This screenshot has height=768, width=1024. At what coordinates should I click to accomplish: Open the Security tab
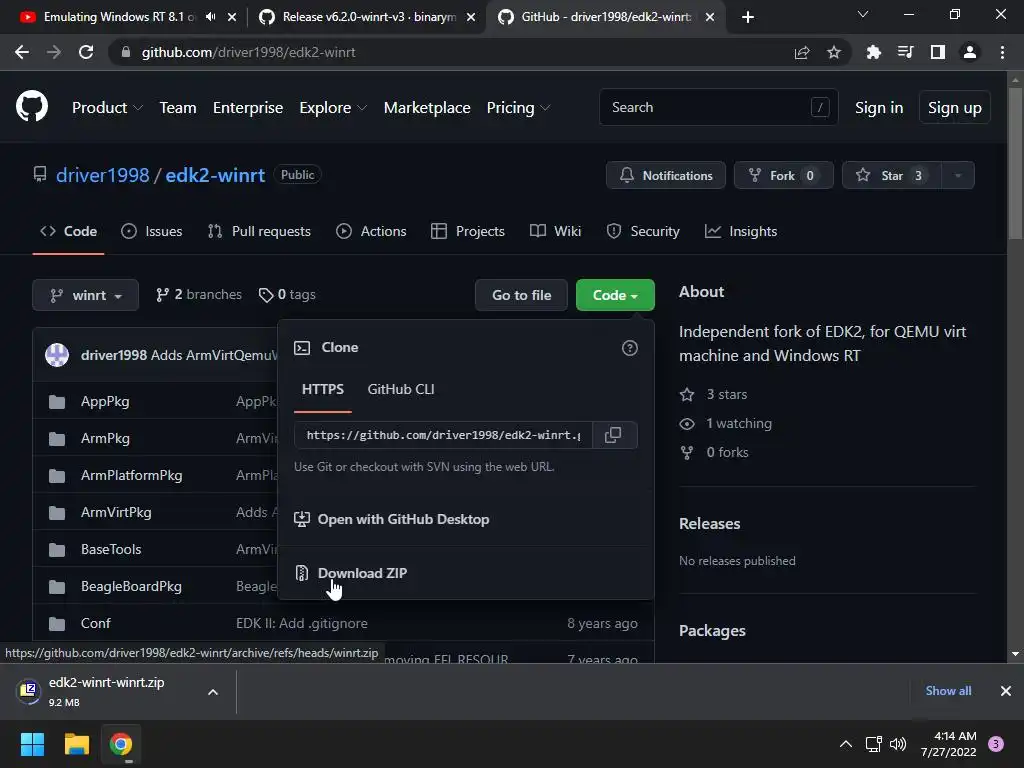(643, 231)
